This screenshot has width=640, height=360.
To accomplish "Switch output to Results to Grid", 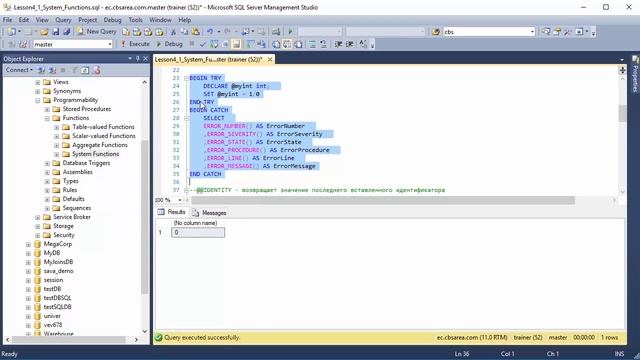I will 287,44.
